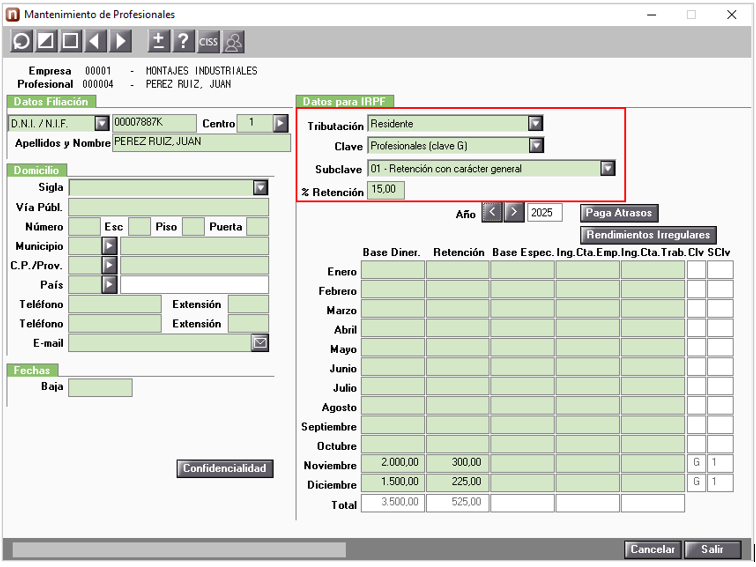Click Noviembre Base Diner. cell 2.000,00
Screen dimensions: 756x567
point(393,463)
